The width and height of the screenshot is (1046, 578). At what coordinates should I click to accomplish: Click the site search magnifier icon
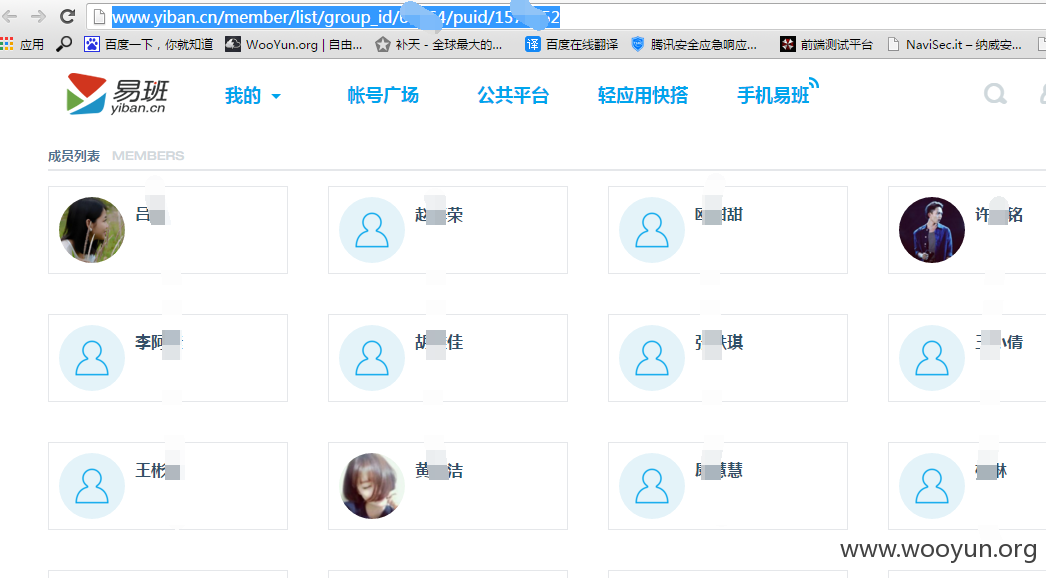pyautogui.click(x=995, y=94)
